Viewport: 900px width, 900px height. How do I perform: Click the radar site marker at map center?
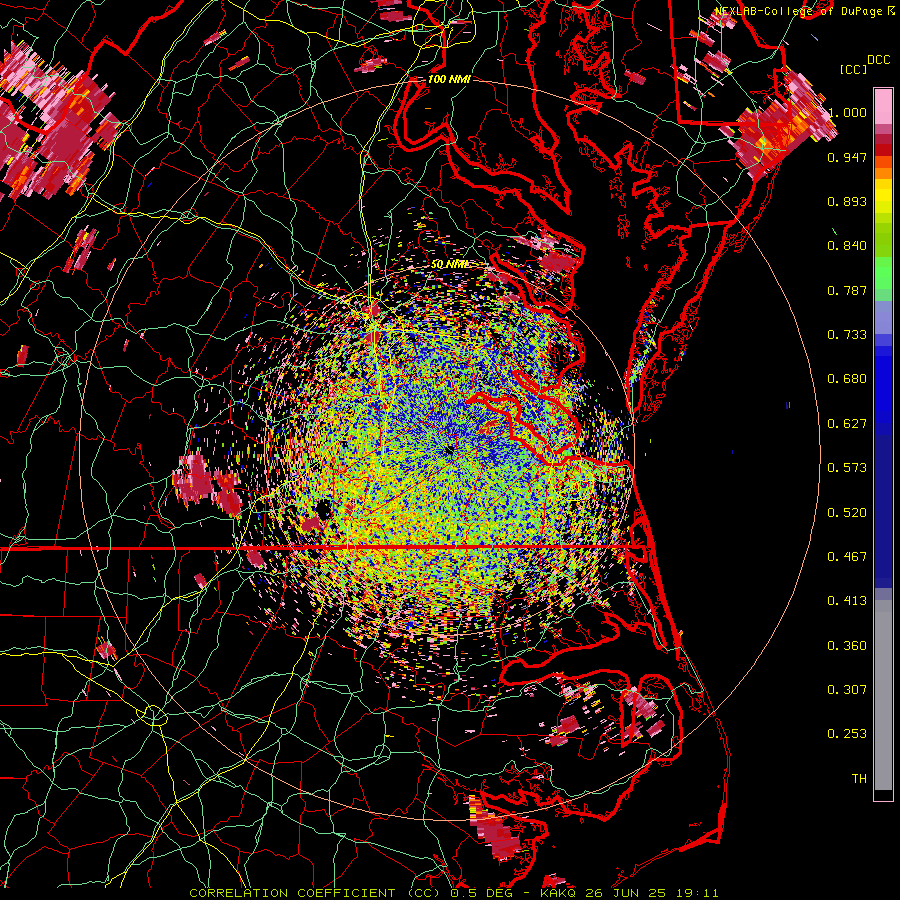tap(449, 452)
